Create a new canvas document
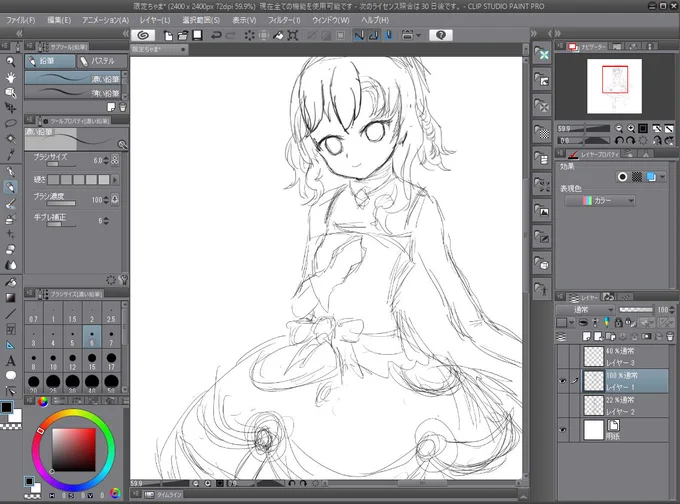This screenshot has width=680, height=504. point(168,36)
